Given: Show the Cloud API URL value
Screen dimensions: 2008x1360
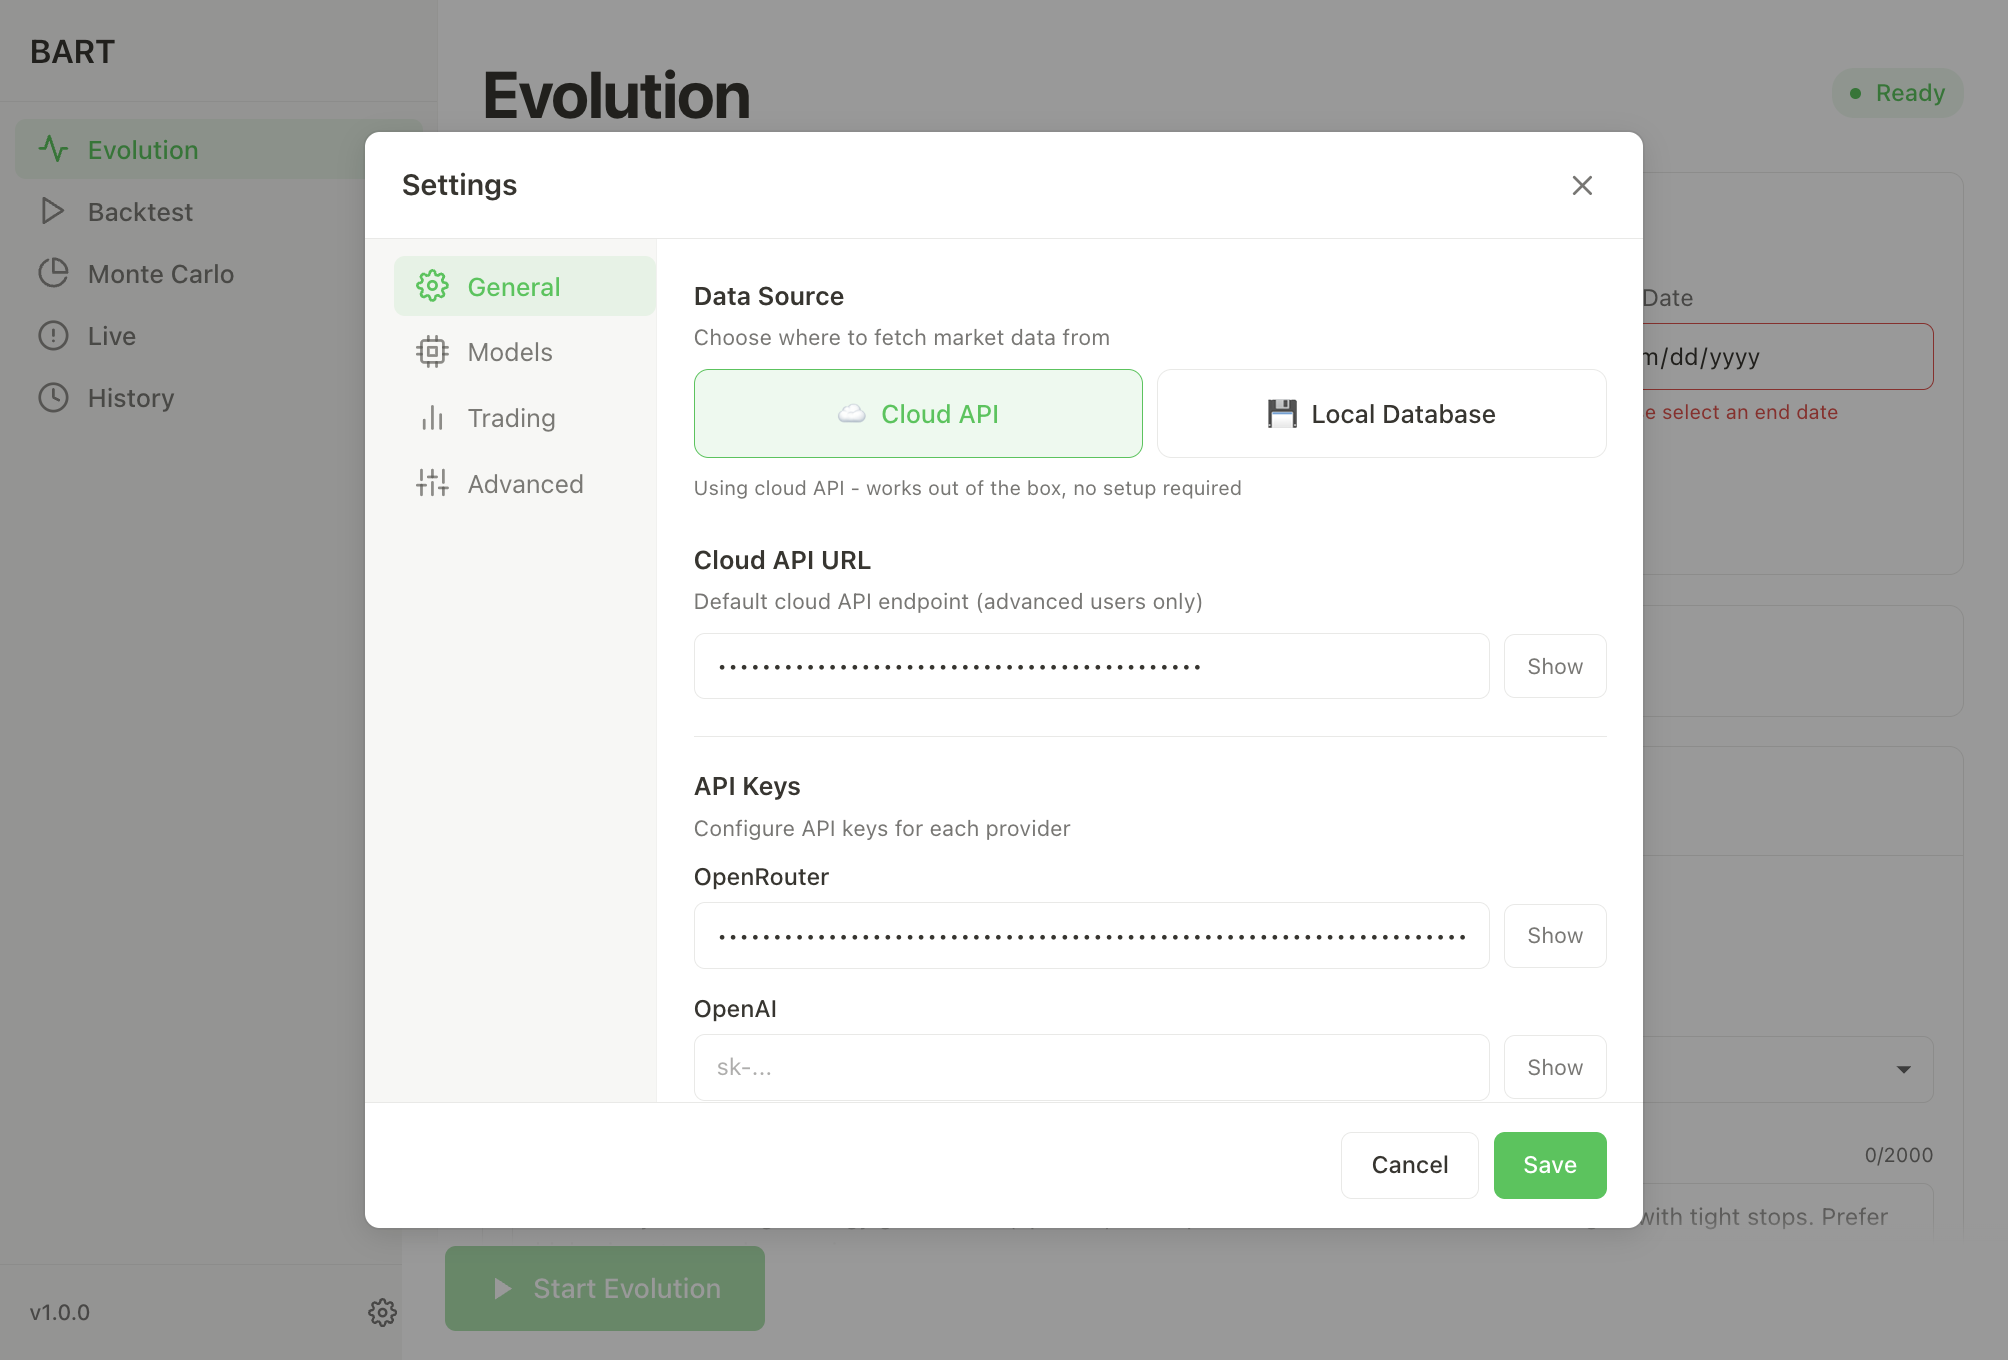Looking at the screenshot, I should point(1554,666).
